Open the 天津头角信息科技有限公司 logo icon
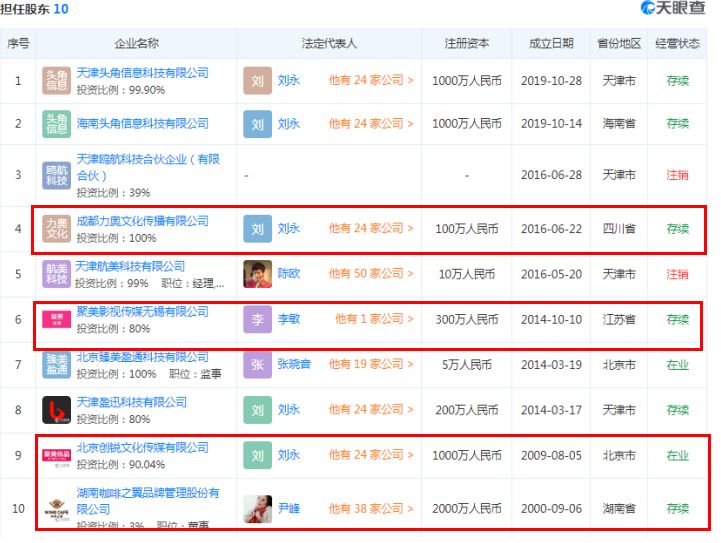 click(x=57, y=80)
